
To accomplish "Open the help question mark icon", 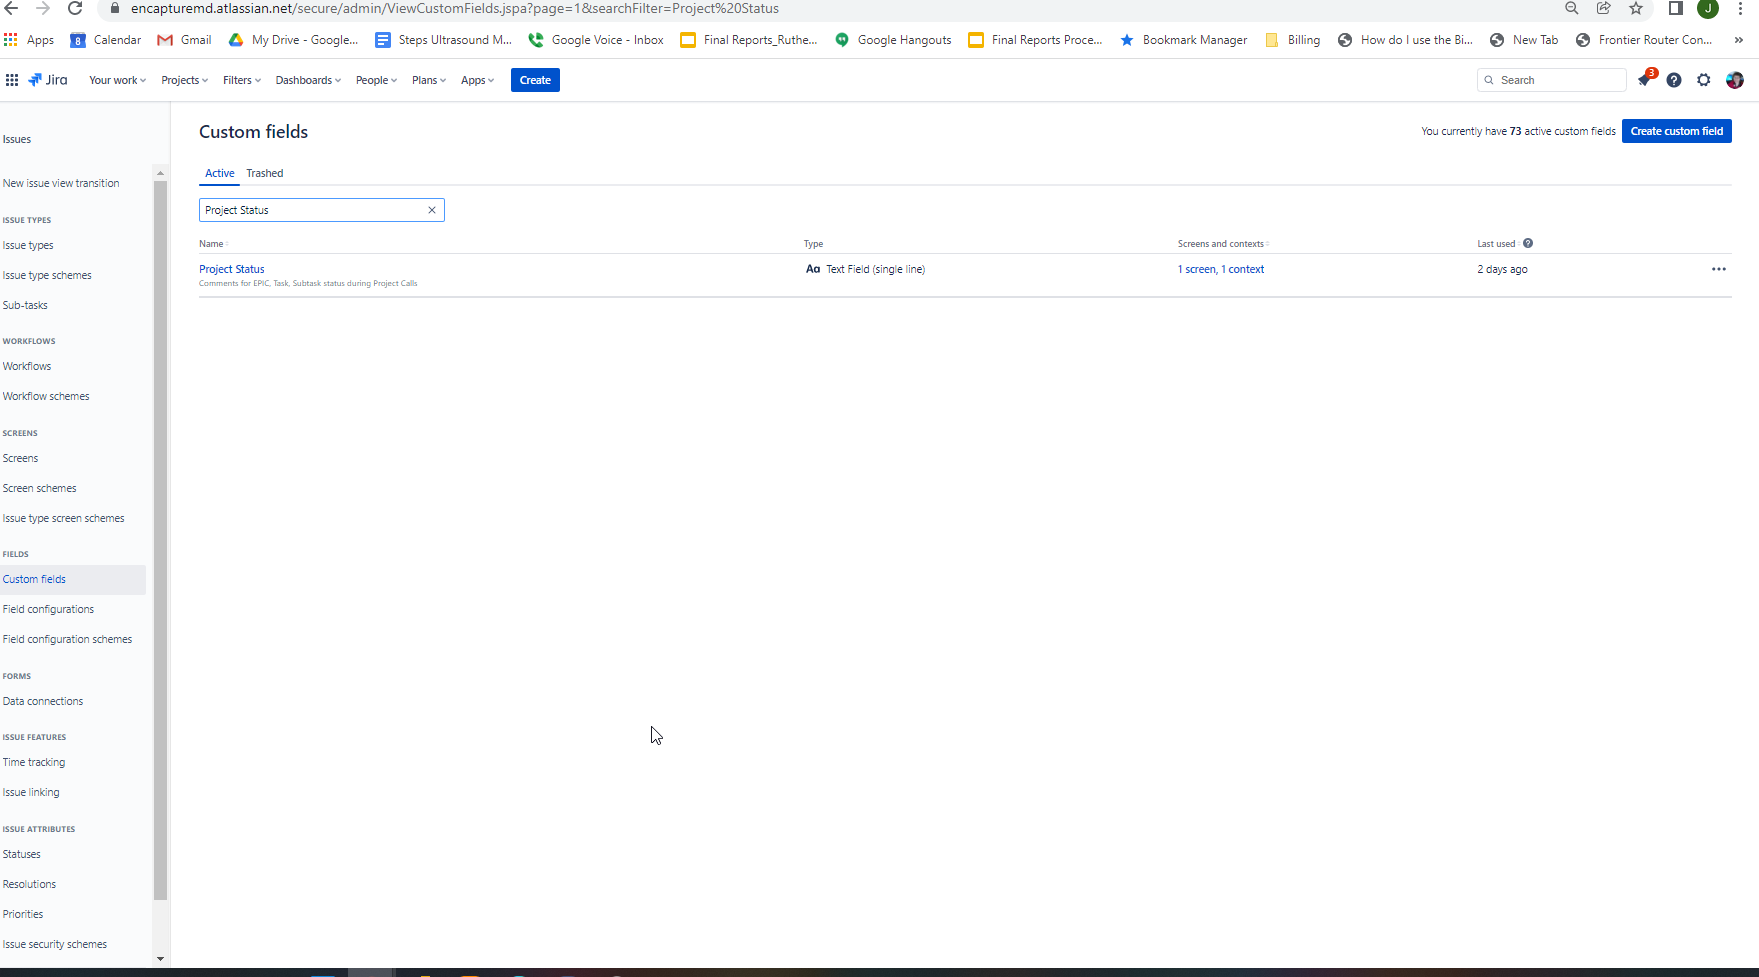I will tap(1674, 80).
